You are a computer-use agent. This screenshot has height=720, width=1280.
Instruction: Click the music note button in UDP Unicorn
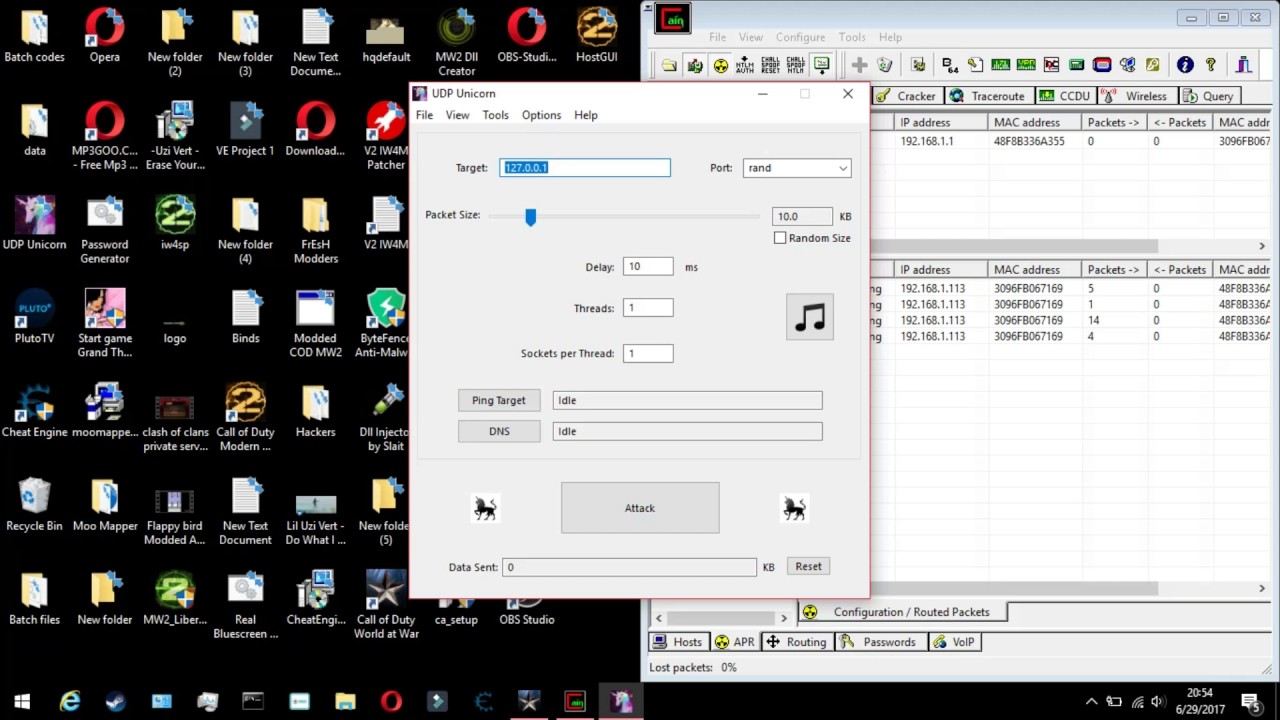(810, 317)
